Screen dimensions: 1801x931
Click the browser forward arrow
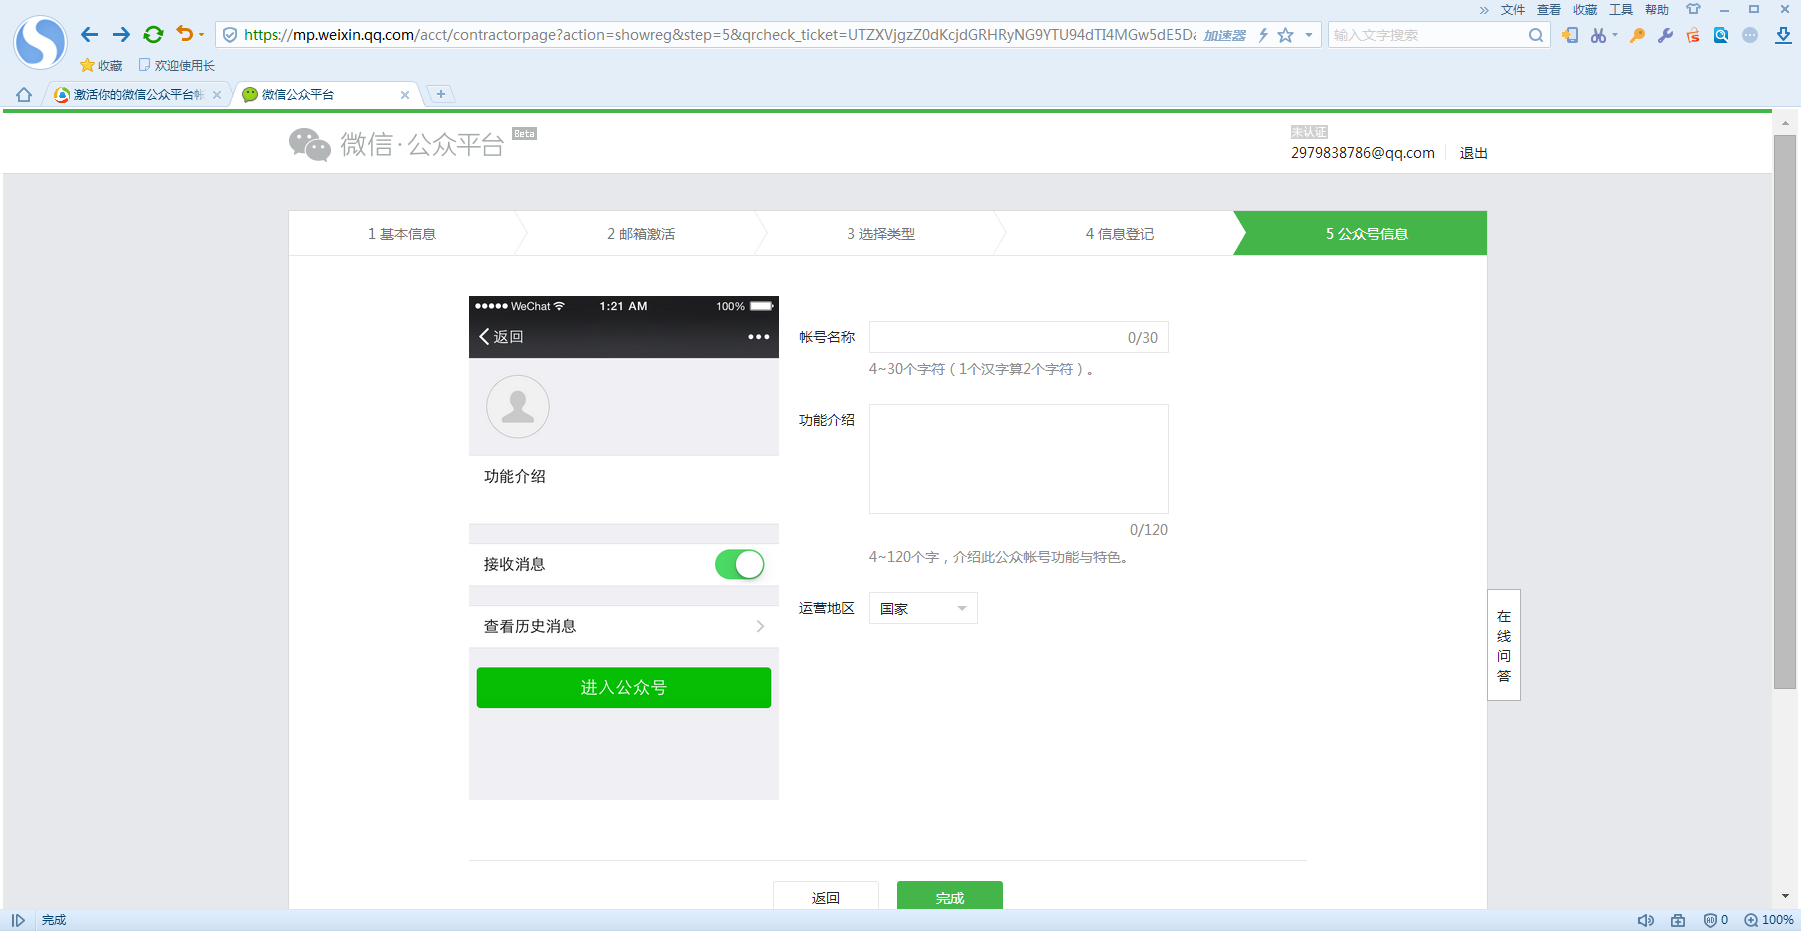(x=121, y=35)
